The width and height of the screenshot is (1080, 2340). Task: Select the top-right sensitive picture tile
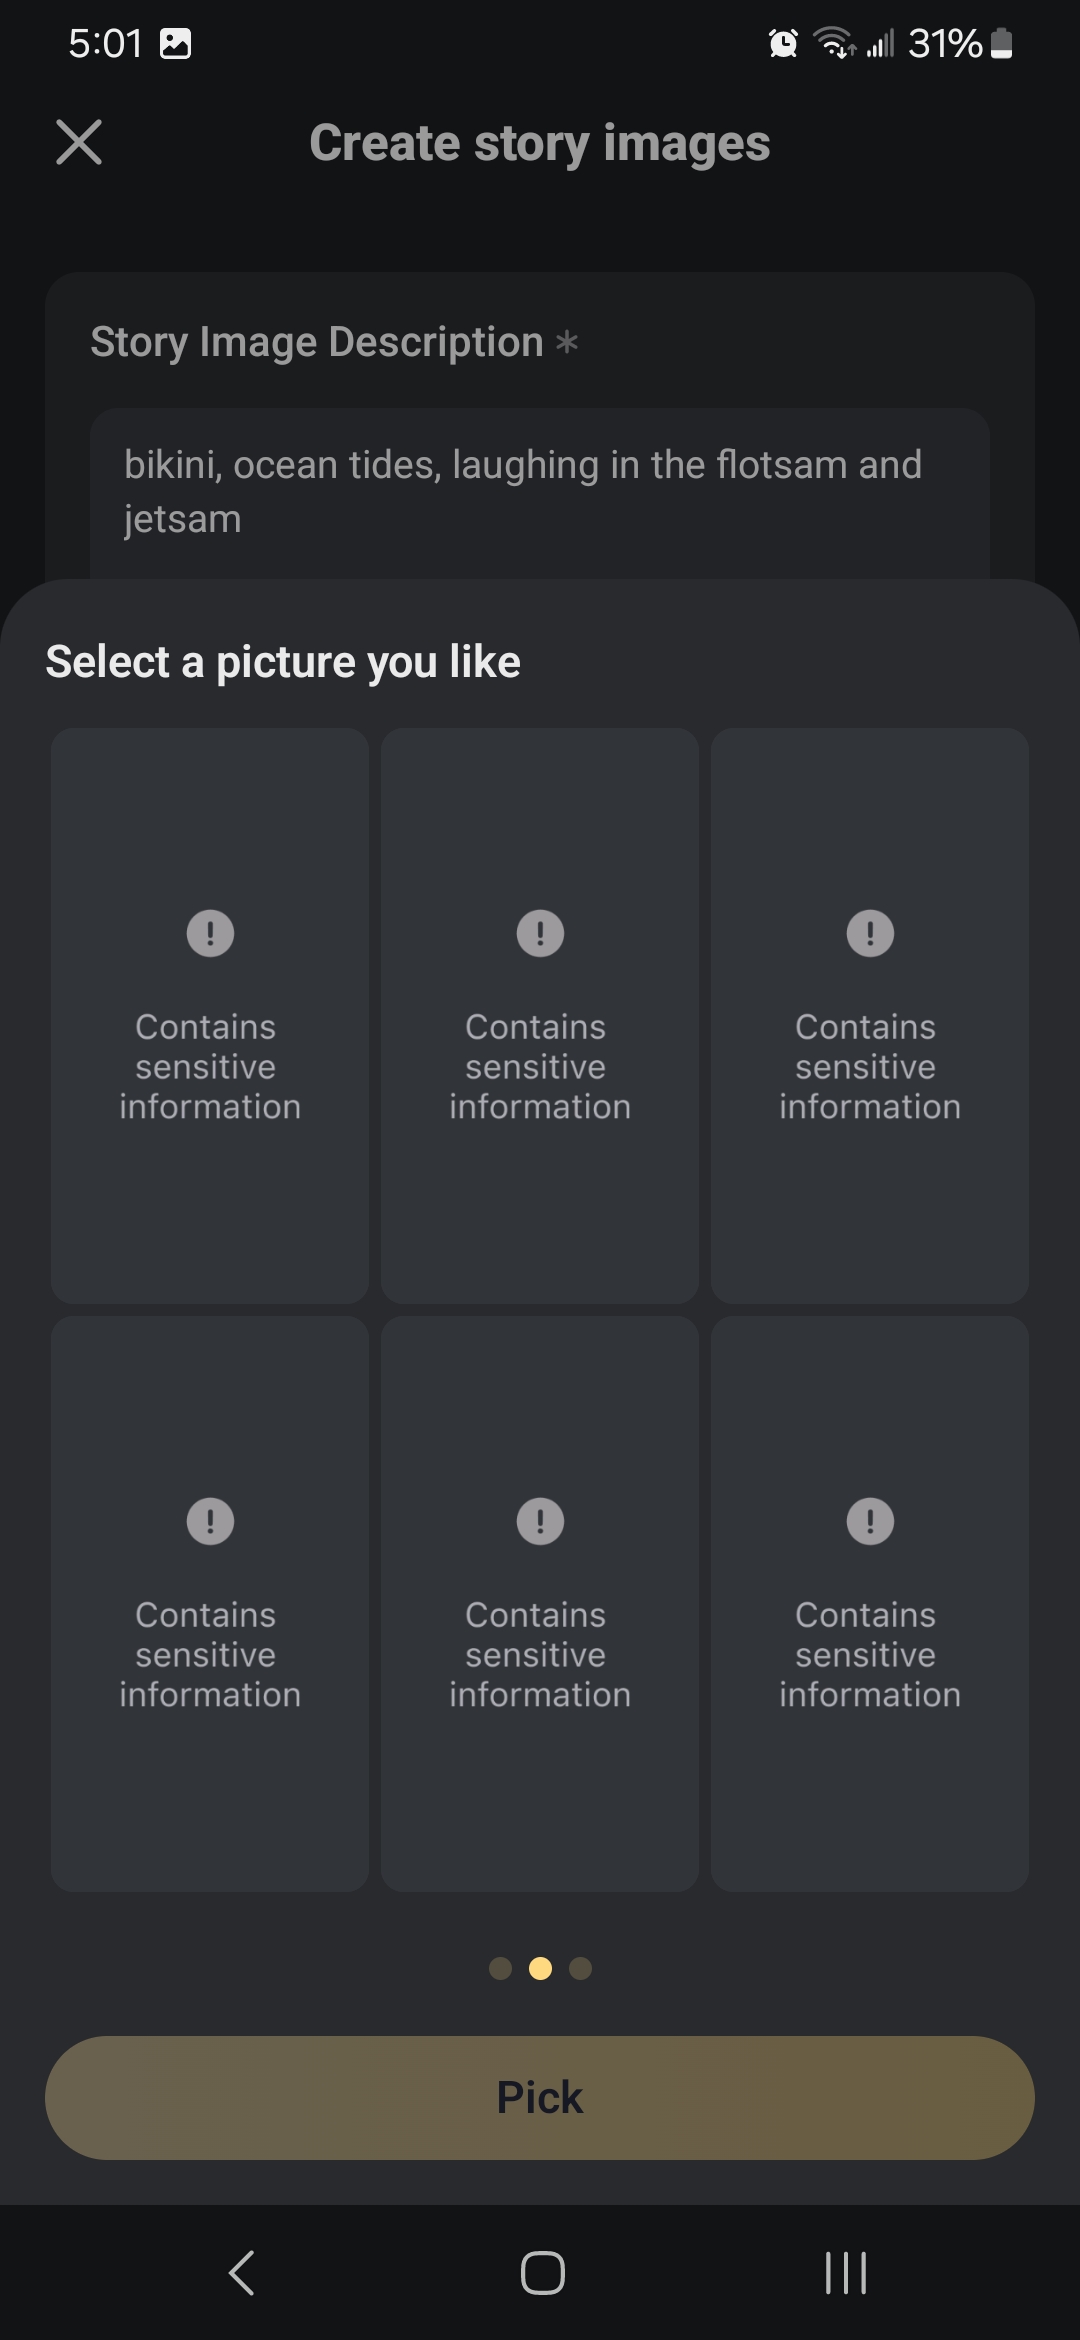870,1015
